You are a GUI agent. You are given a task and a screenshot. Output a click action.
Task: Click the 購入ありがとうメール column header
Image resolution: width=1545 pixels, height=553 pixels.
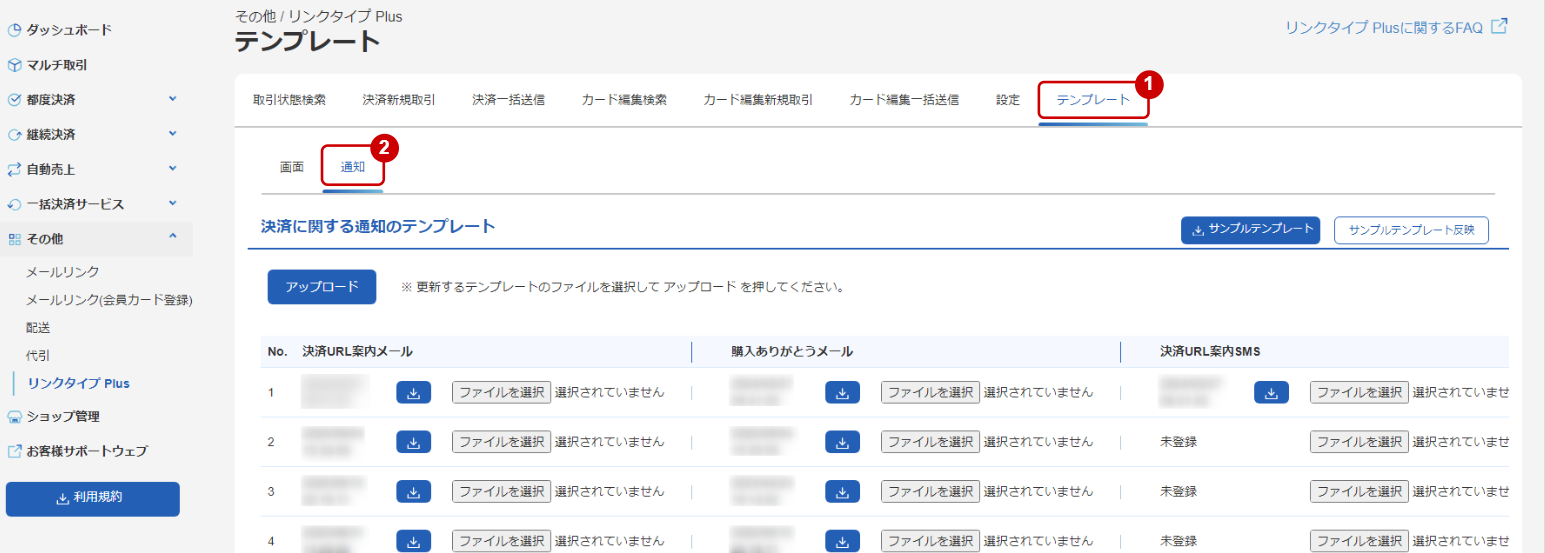792,352
